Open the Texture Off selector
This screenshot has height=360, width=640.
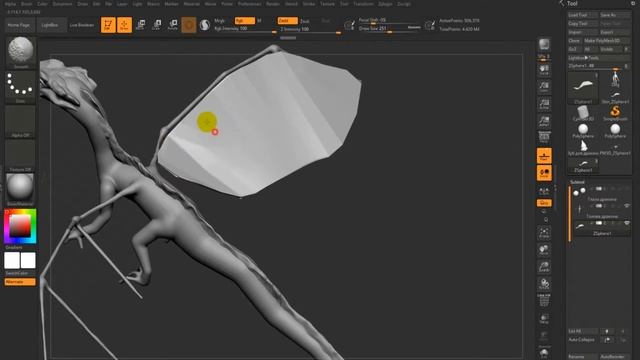(x=20, y=156)
